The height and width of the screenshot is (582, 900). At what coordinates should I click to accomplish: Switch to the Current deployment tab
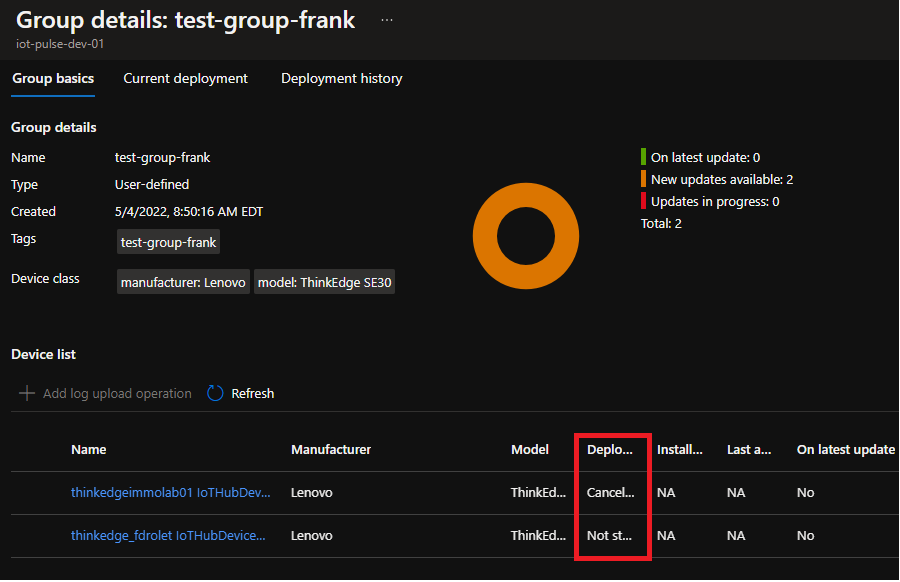tap(185, 78)
